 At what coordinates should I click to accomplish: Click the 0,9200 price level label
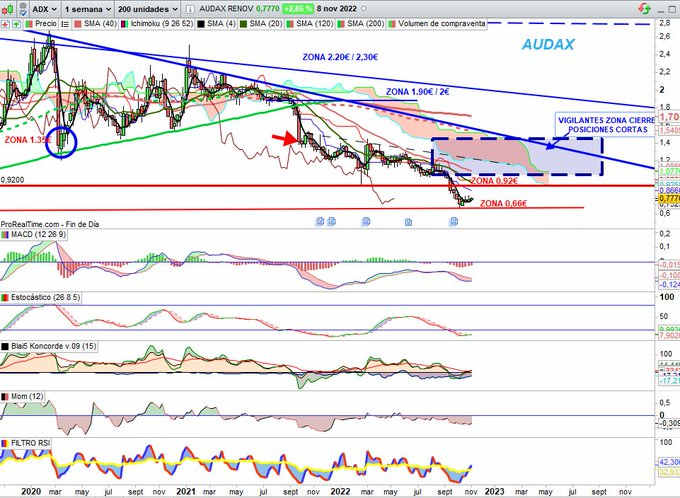click(12, 180)
